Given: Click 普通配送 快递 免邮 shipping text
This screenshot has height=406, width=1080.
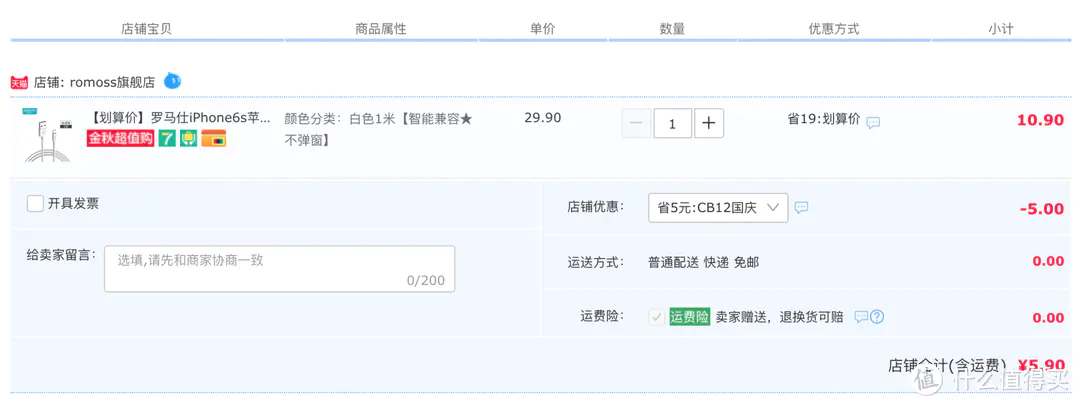Looking at the screenshot, I should click(703, 262).
